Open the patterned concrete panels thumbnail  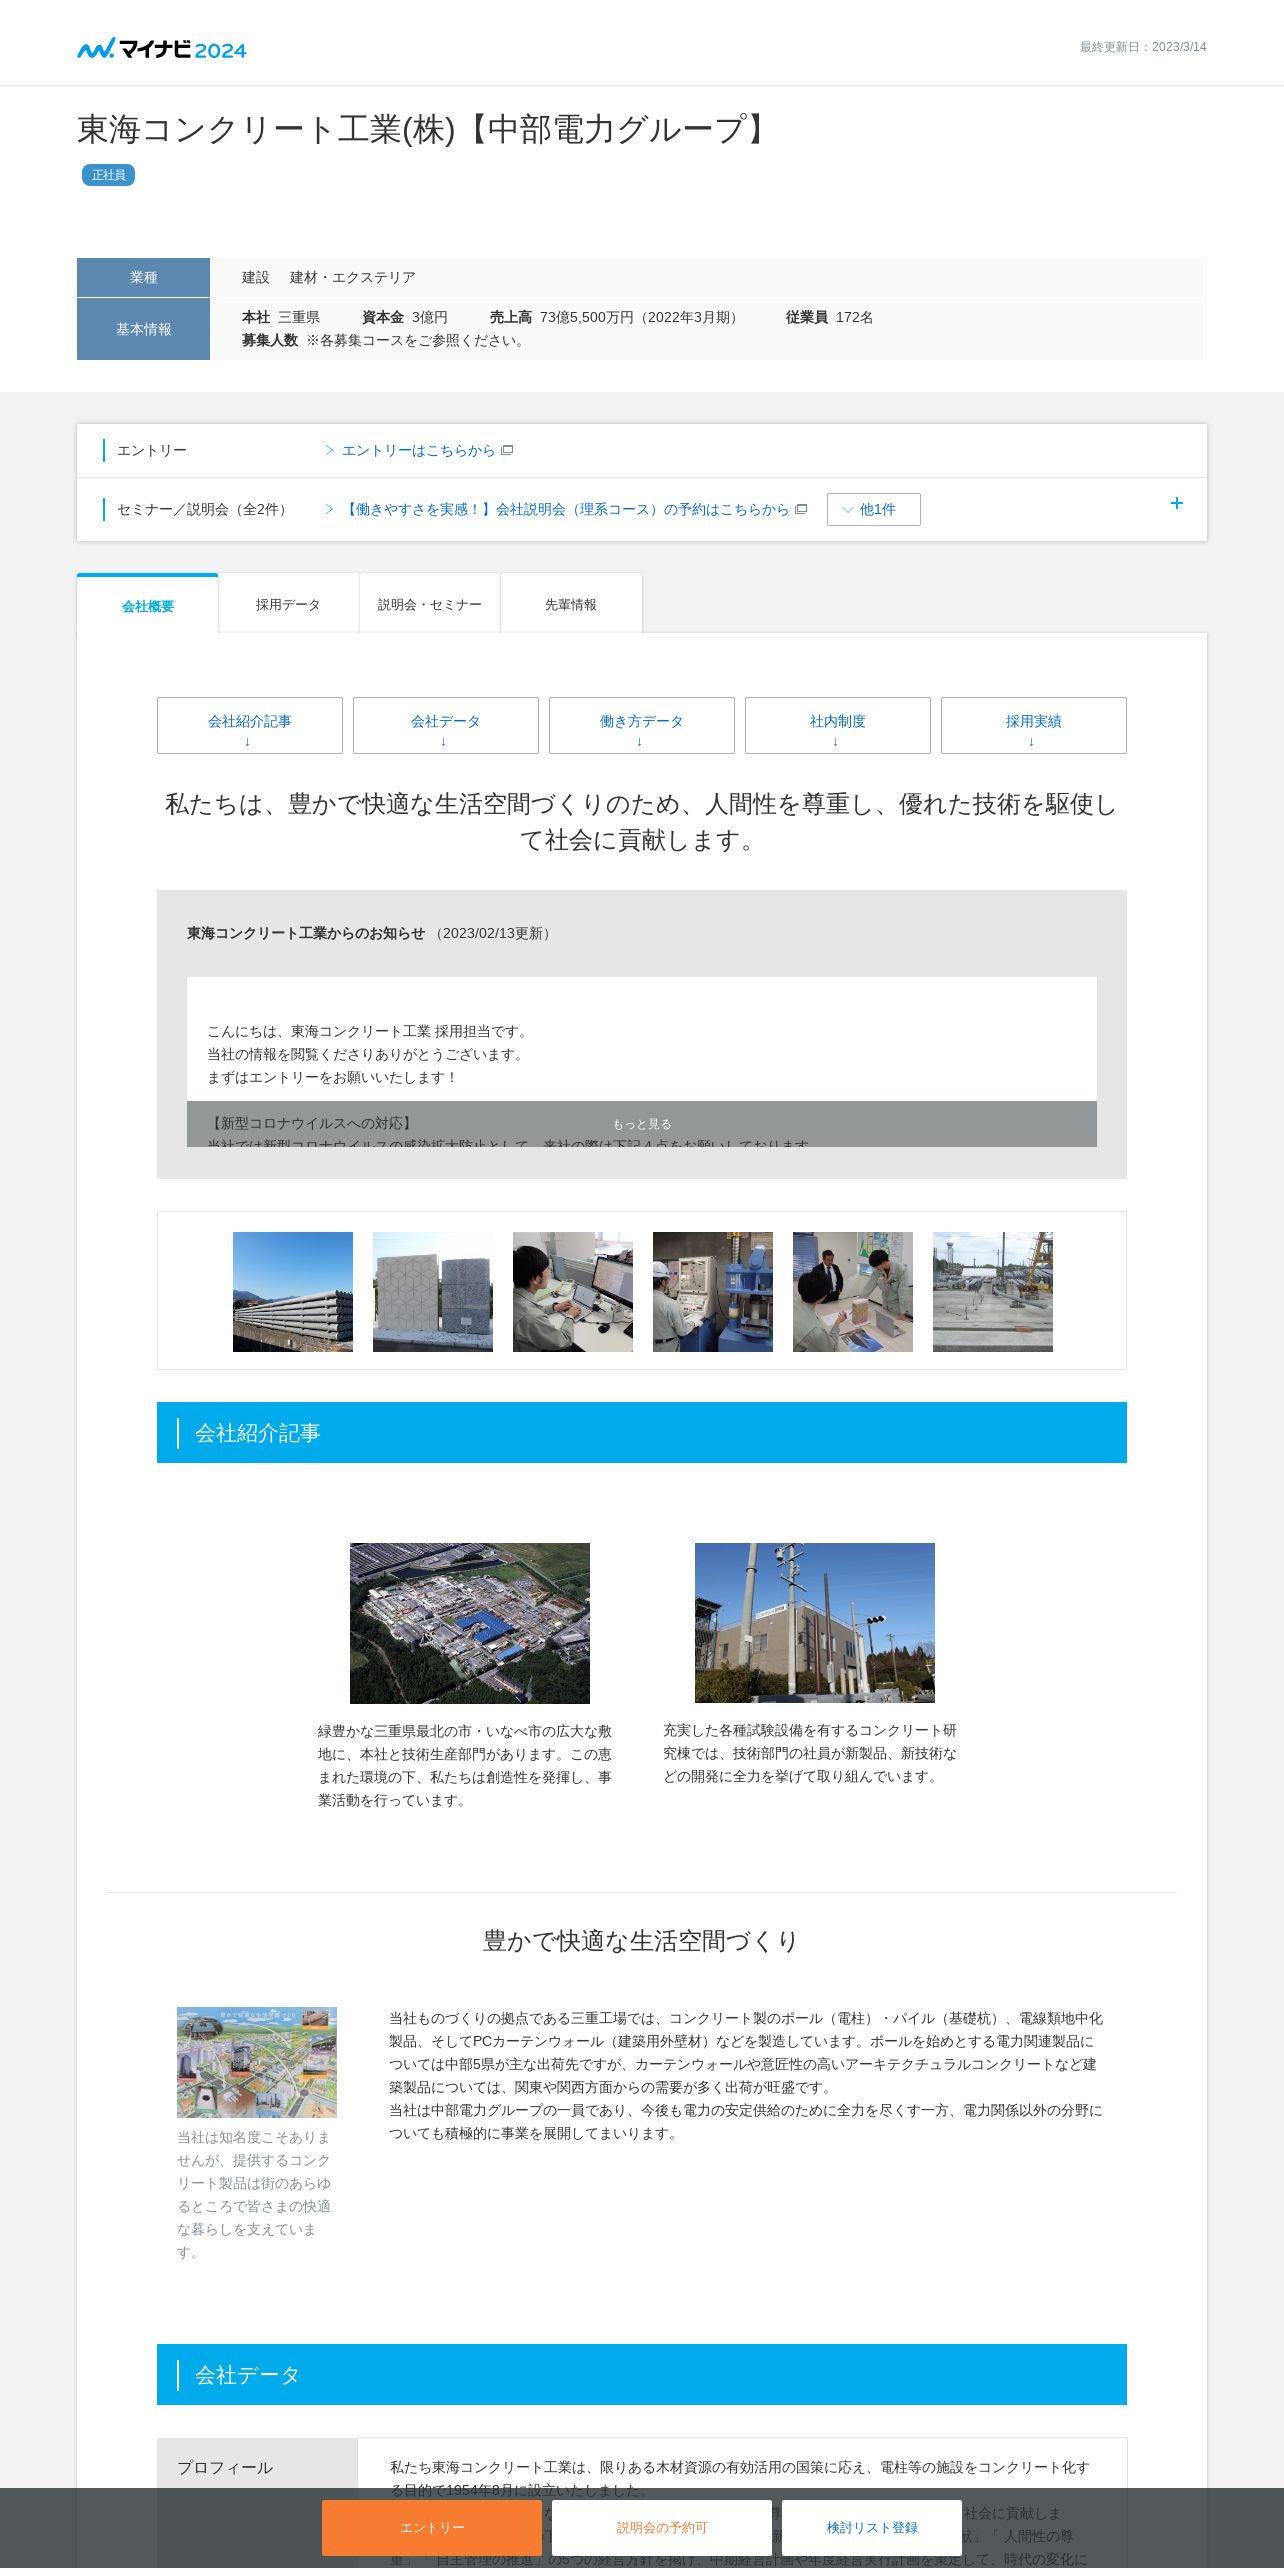433,1292
